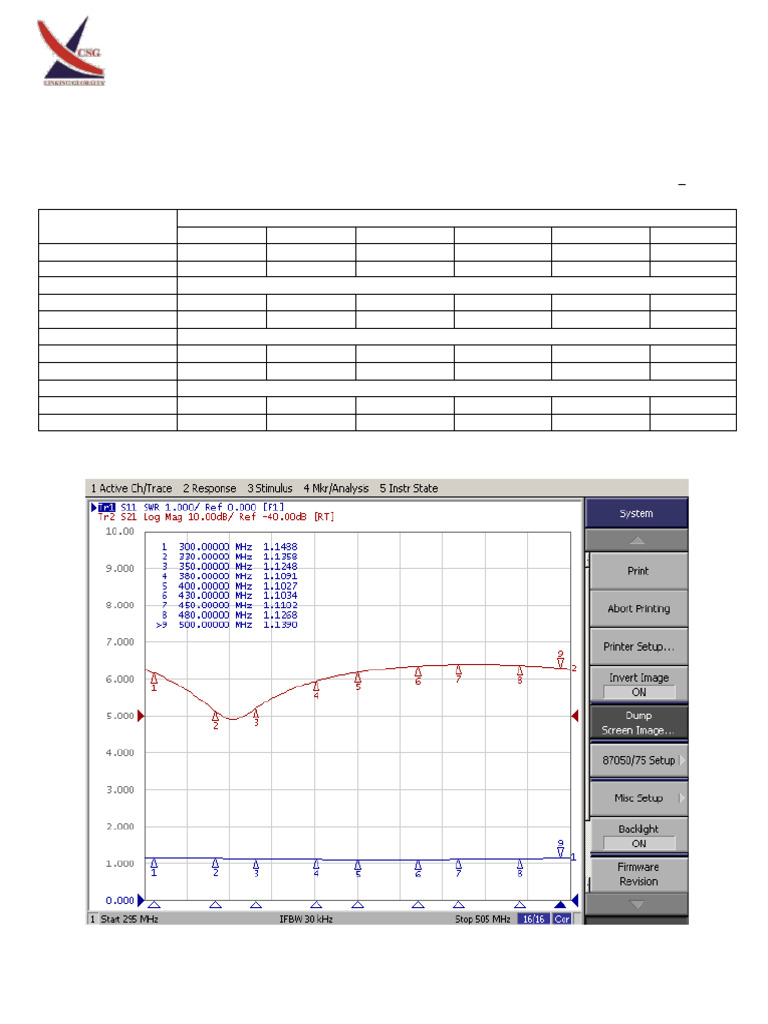Click the 16/16 averaging indicator

click(x=534, y=920)
